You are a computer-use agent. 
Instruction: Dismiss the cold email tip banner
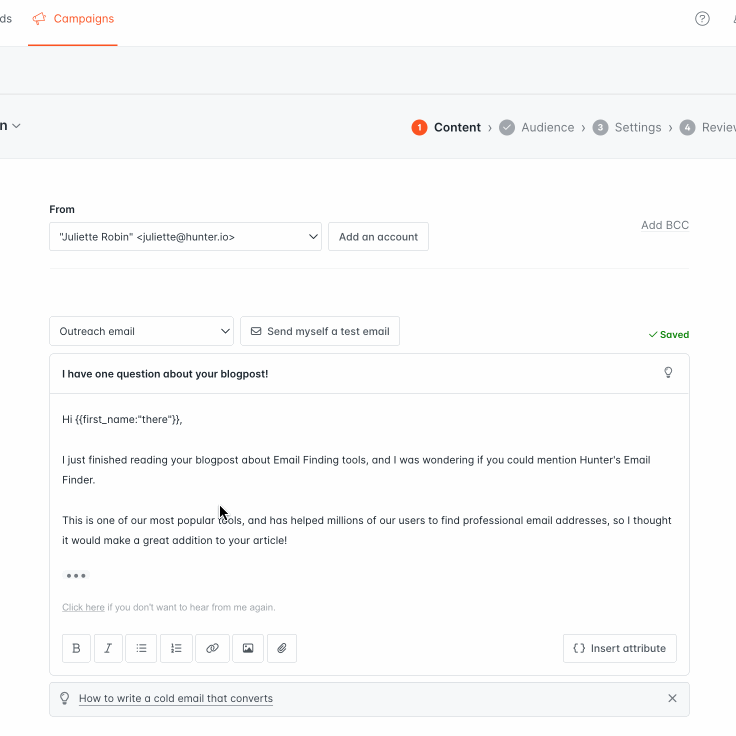(672, 698)
